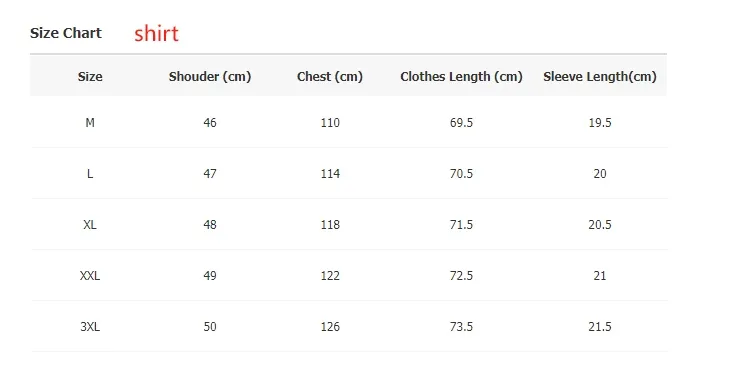Click chest value 126 for 3XL

click(330, 327)
